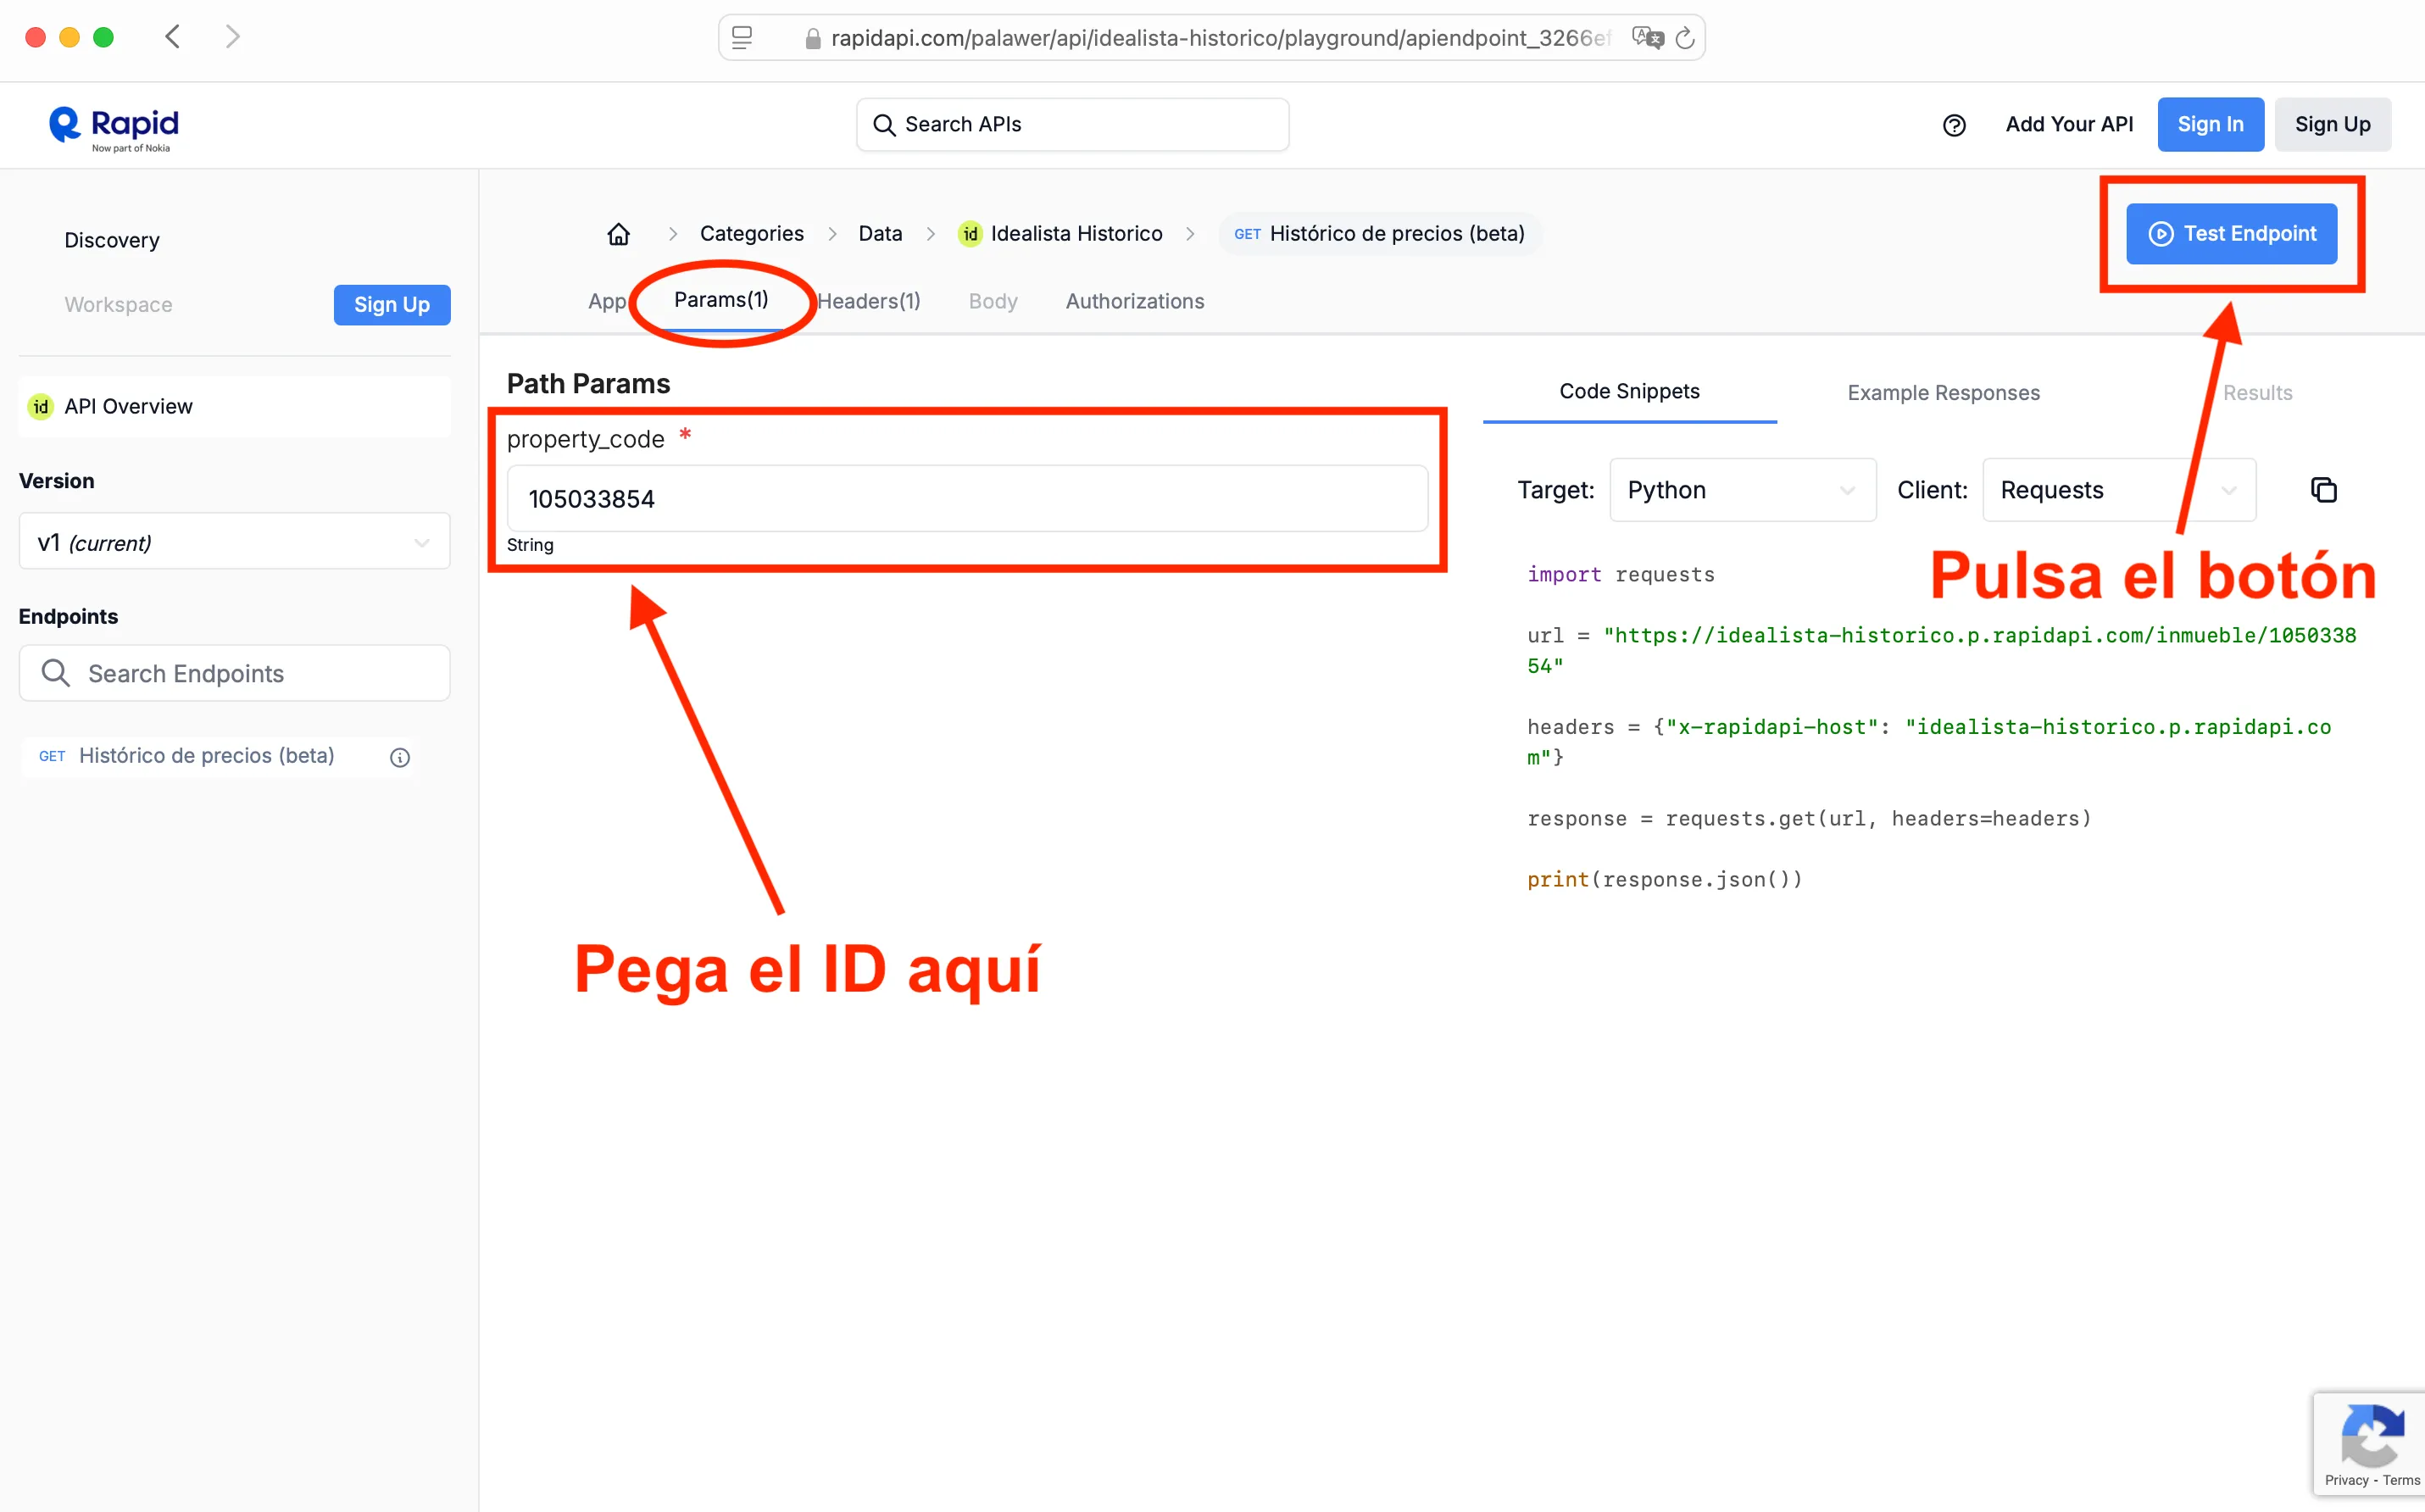
Task: Click the Rapid logo
Action: coord(113,129)
